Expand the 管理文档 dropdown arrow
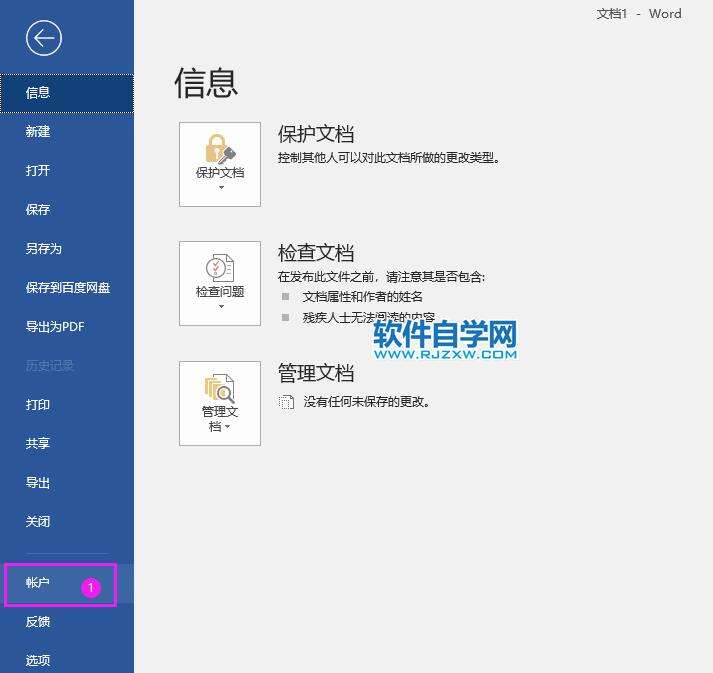Screen dimensions: 713x673 [227, 427]
